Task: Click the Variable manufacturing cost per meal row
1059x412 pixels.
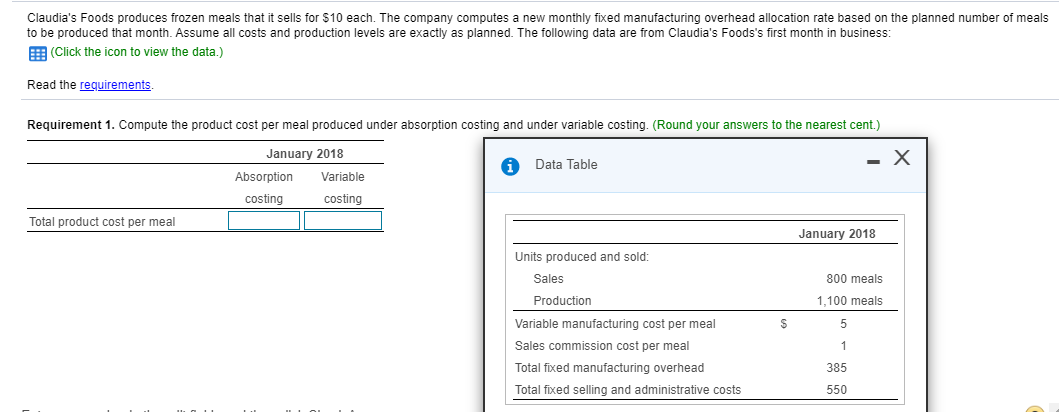Action: [614, 323]
